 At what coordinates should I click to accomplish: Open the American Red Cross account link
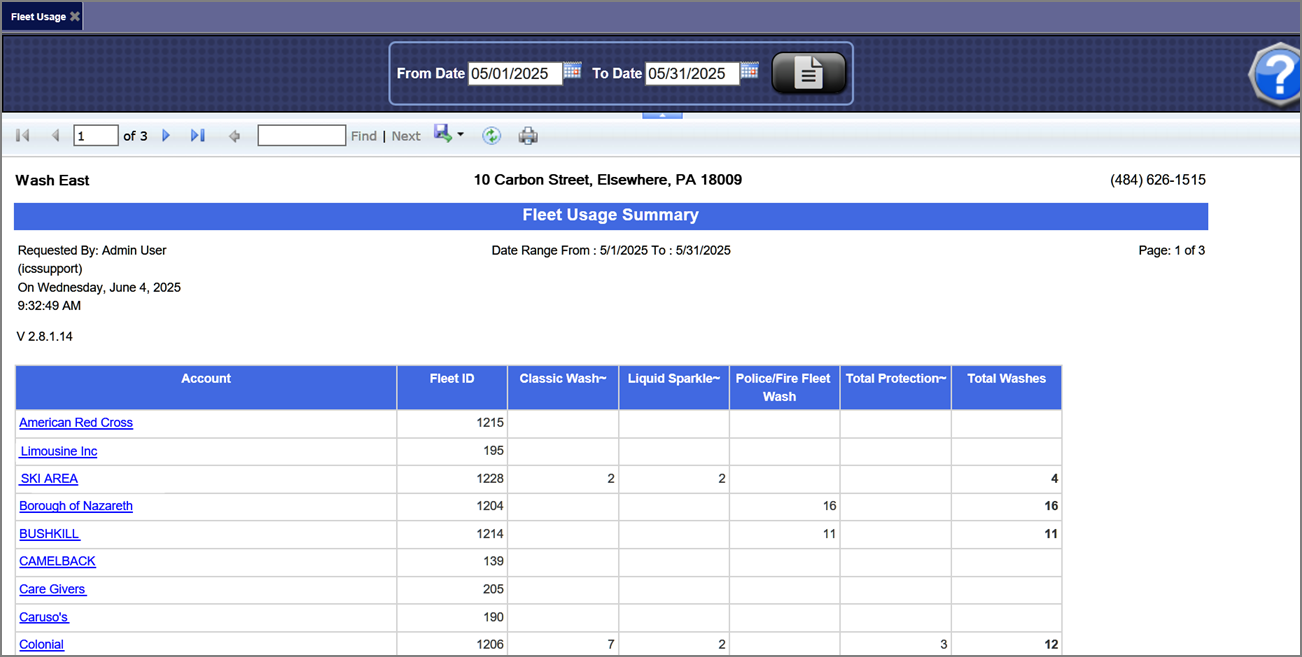point(76,423)
